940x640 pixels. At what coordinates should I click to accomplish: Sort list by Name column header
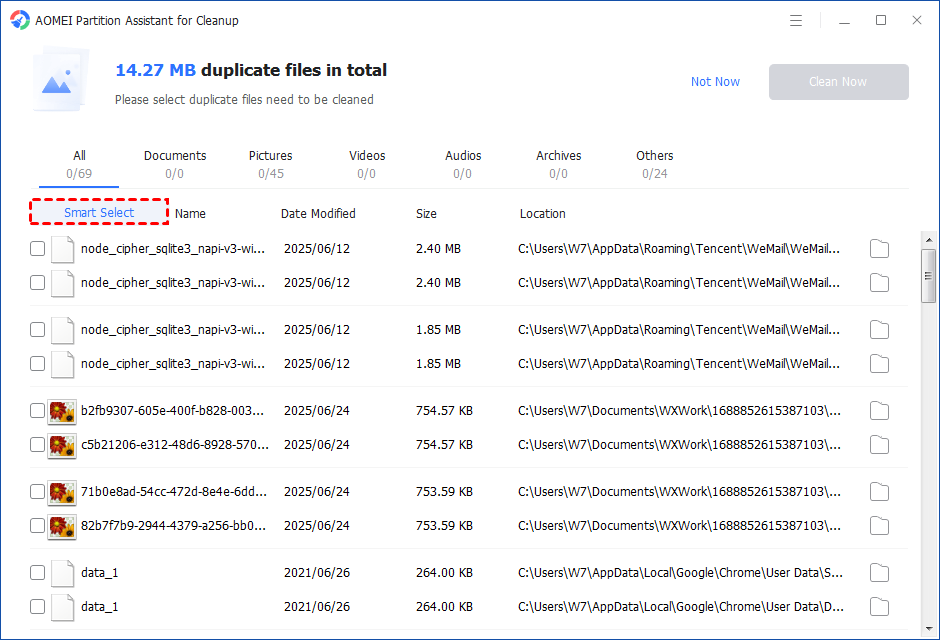coord(190,213)
